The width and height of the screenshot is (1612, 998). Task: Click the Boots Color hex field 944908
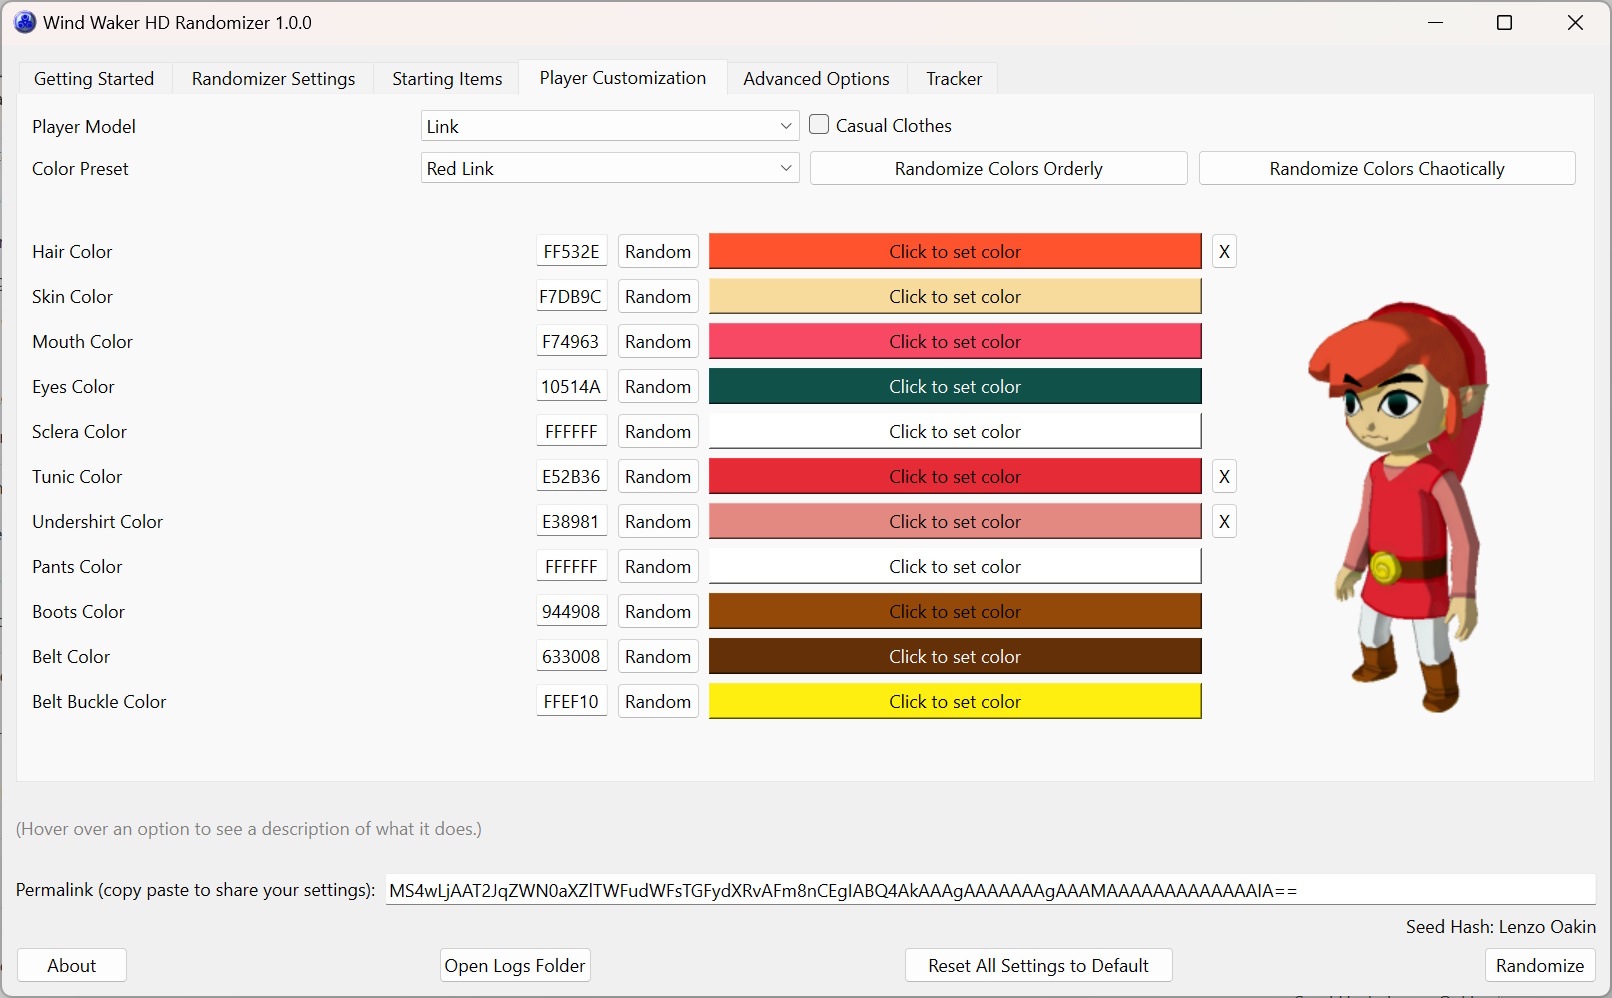coord(571,612)
